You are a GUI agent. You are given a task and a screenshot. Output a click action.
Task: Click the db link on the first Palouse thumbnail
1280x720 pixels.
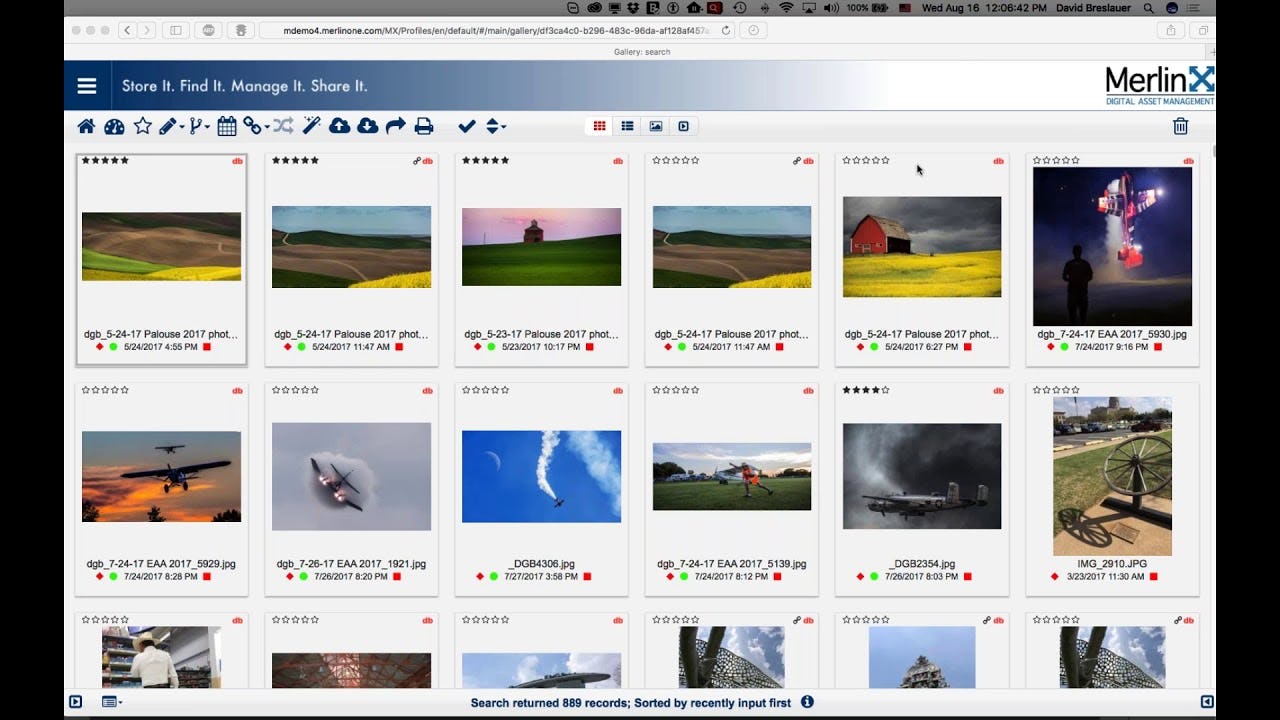click(x=238, y=160)
